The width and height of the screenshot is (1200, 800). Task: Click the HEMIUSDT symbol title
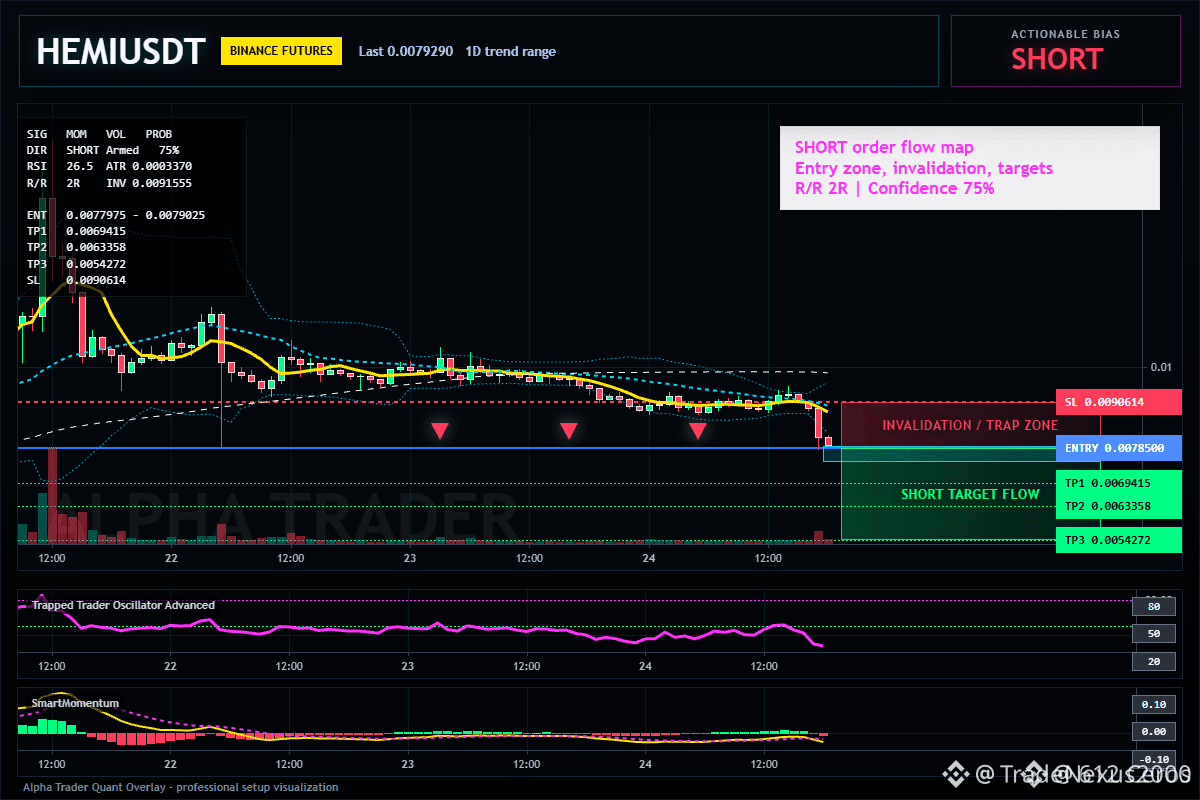click(121, 51)
